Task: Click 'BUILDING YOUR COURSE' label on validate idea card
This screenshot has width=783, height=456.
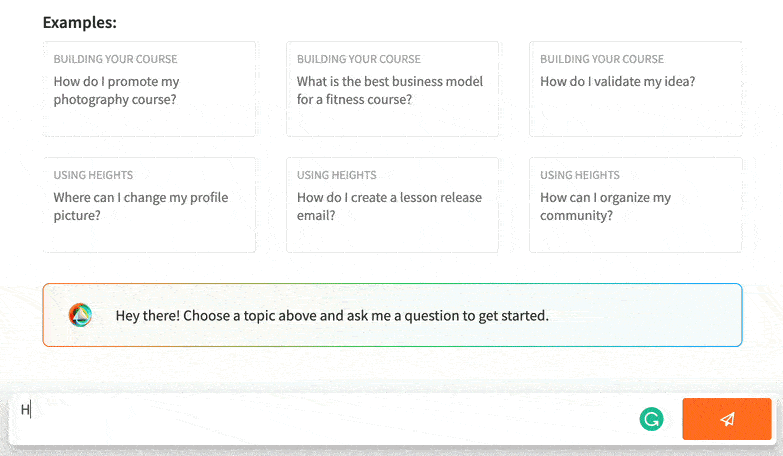Action: pos(602,59)
